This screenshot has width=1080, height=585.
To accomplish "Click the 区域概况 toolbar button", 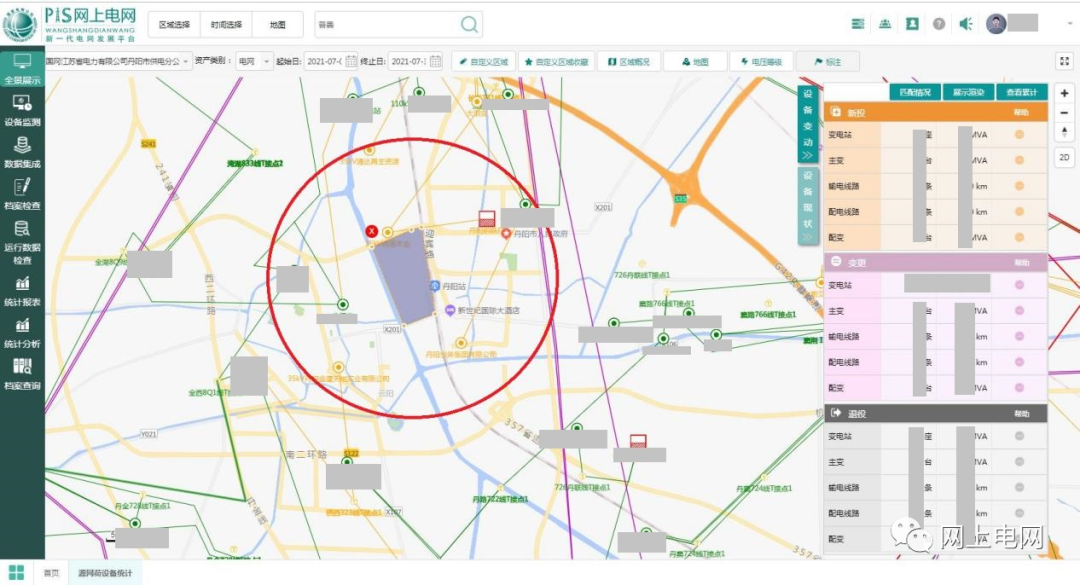I will pos(629,61).
